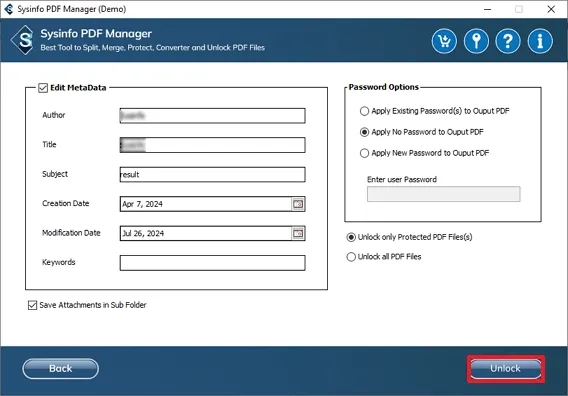Screen dimensions: 568x396
Task: Select Apply New Password to Output PDF
Action: [364, 153]
